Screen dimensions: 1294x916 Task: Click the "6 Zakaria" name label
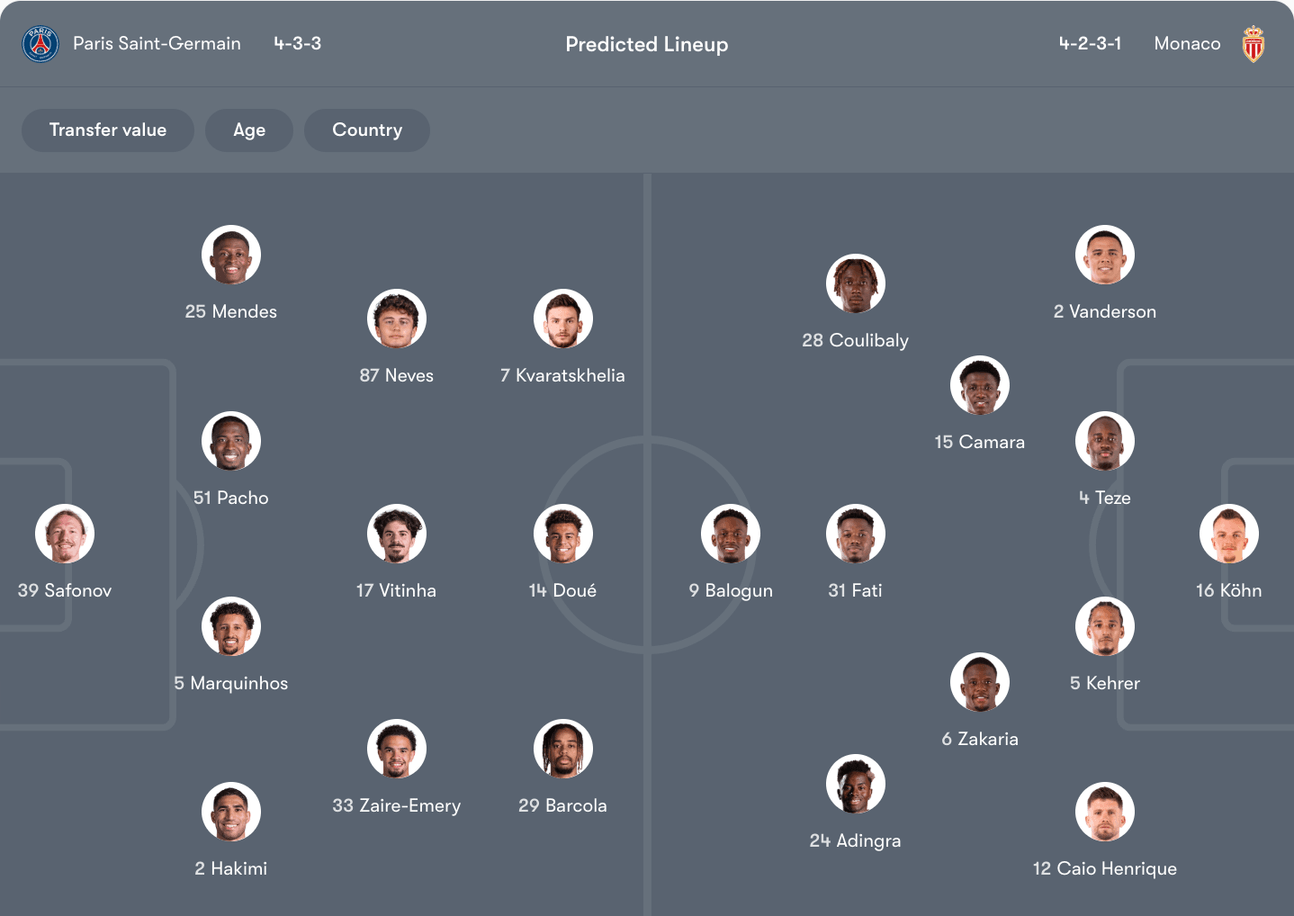(x=980, y=740)
